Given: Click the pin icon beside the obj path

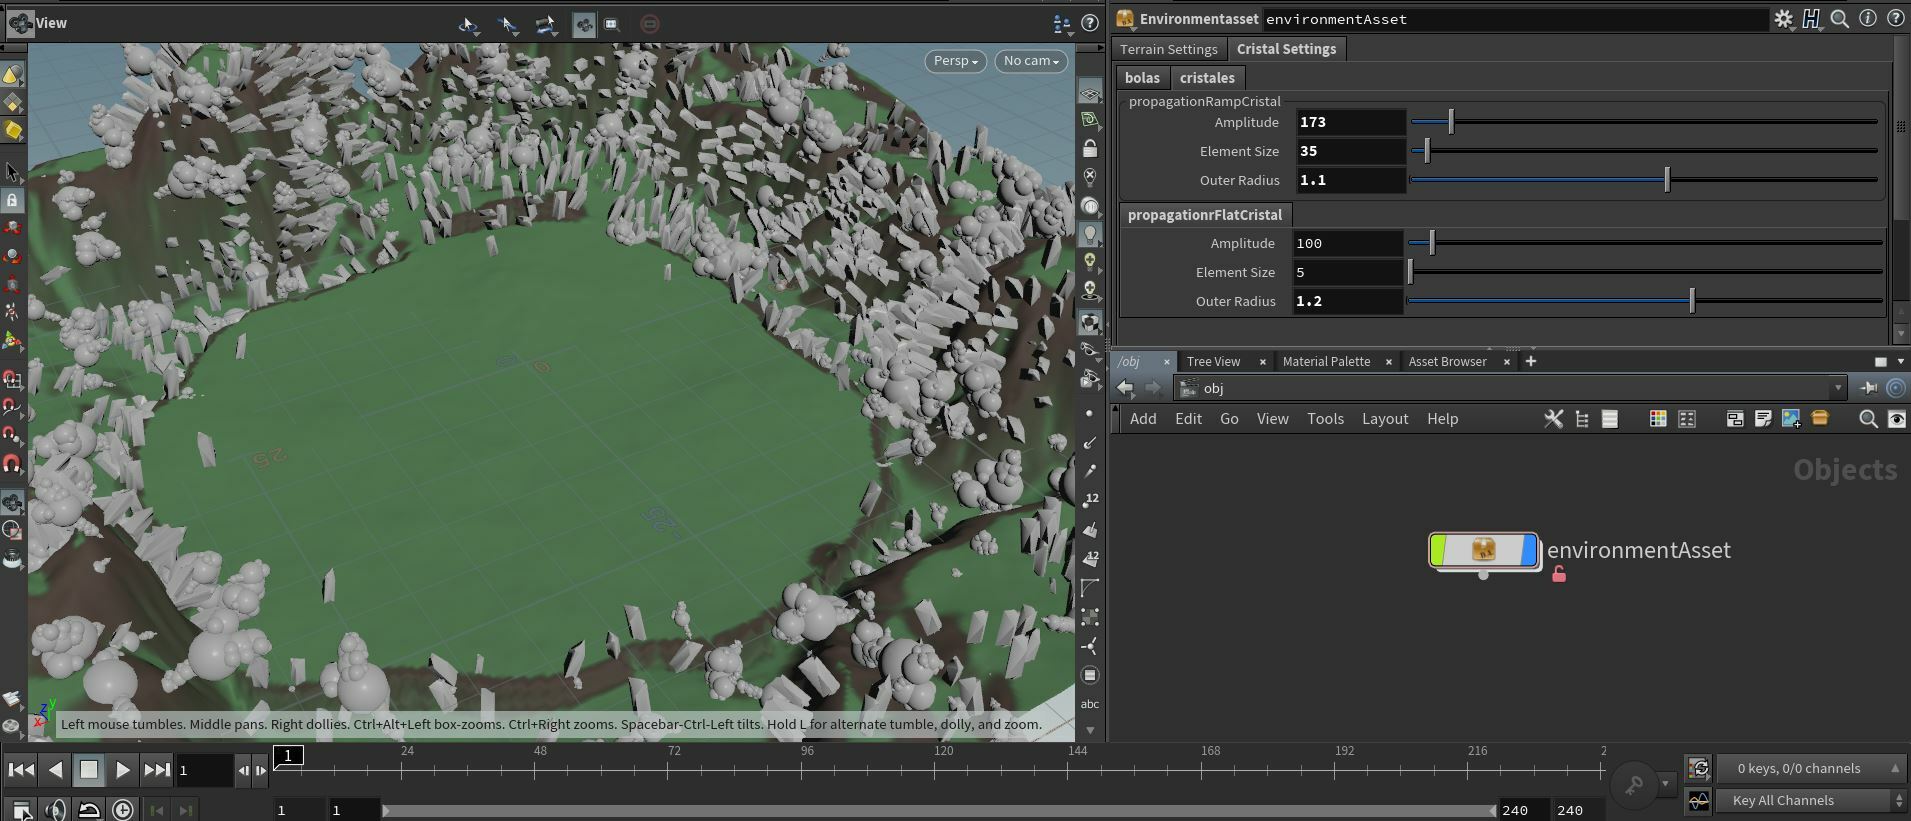Looking at the screenshot, I should 1867,388.
